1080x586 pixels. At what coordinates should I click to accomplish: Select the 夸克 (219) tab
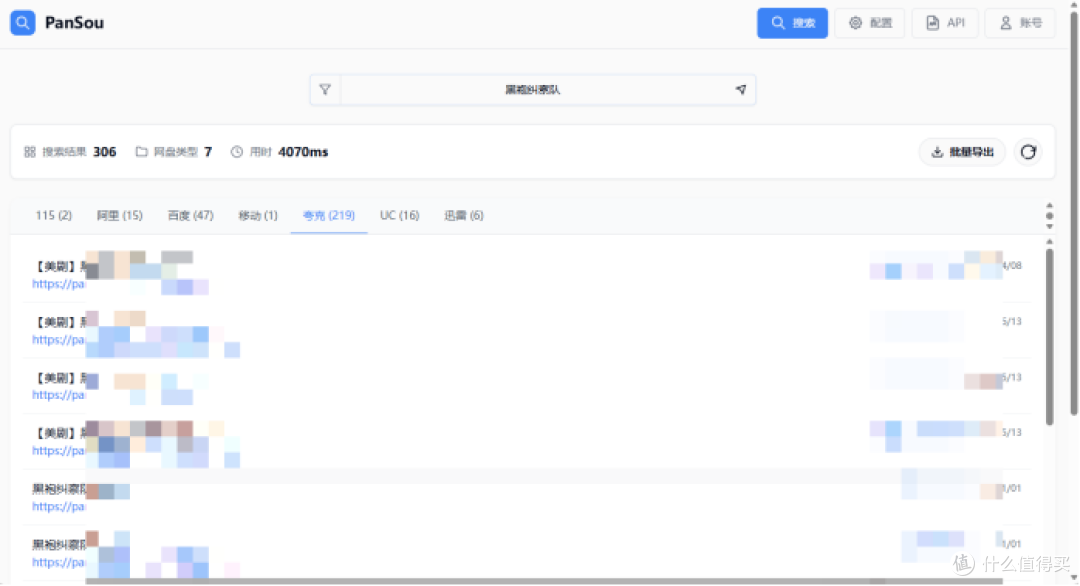pos(329,216)
